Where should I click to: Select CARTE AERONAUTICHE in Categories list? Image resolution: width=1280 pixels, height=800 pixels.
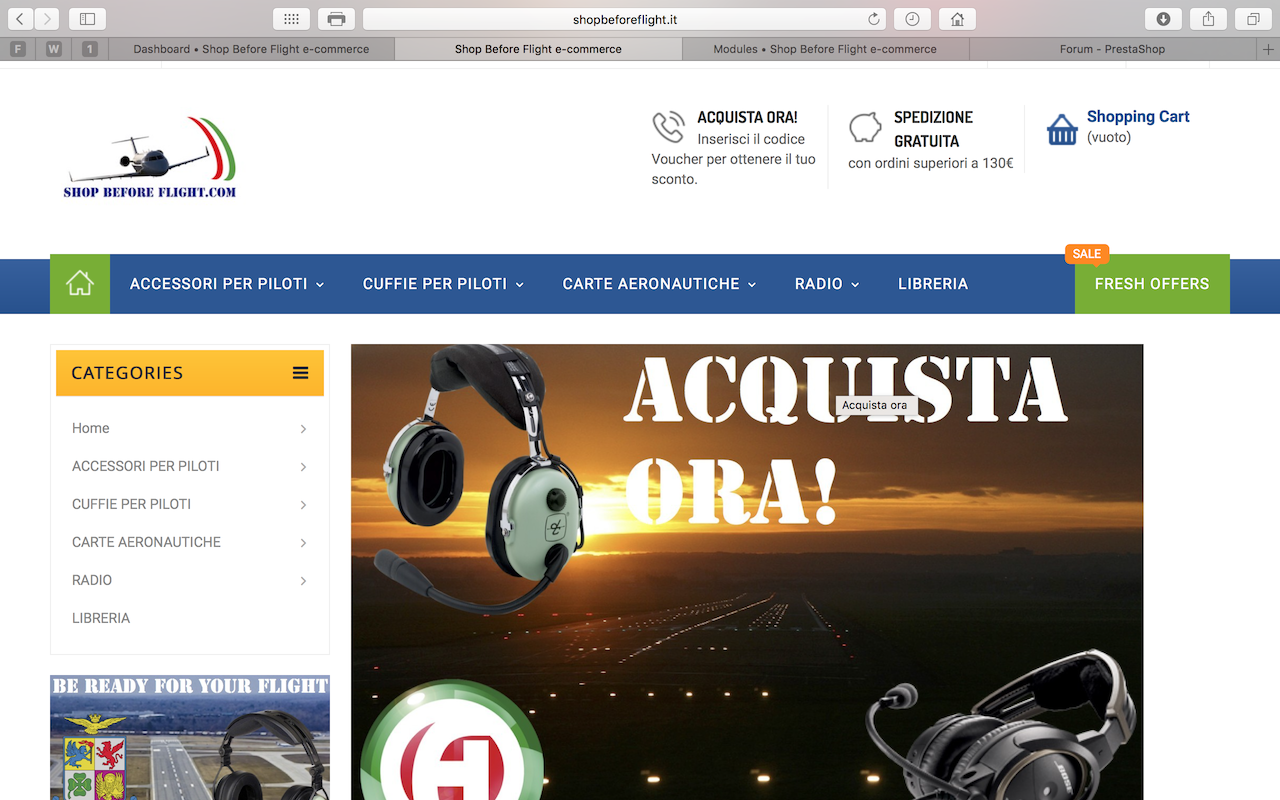pos(147,542)
